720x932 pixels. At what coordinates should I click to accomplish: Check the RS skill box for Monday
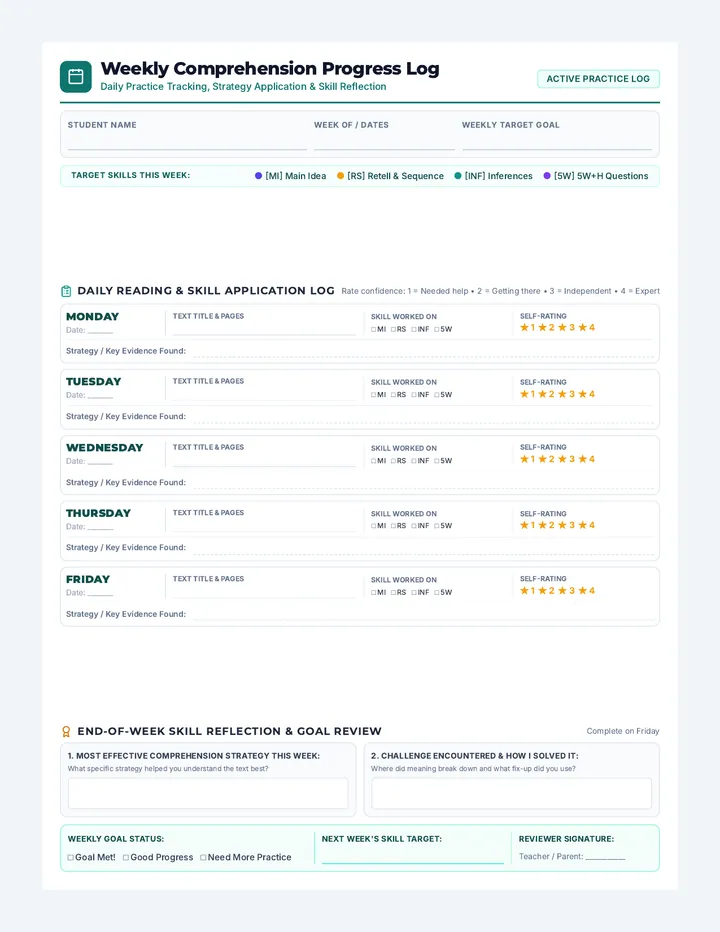point(394,329)
